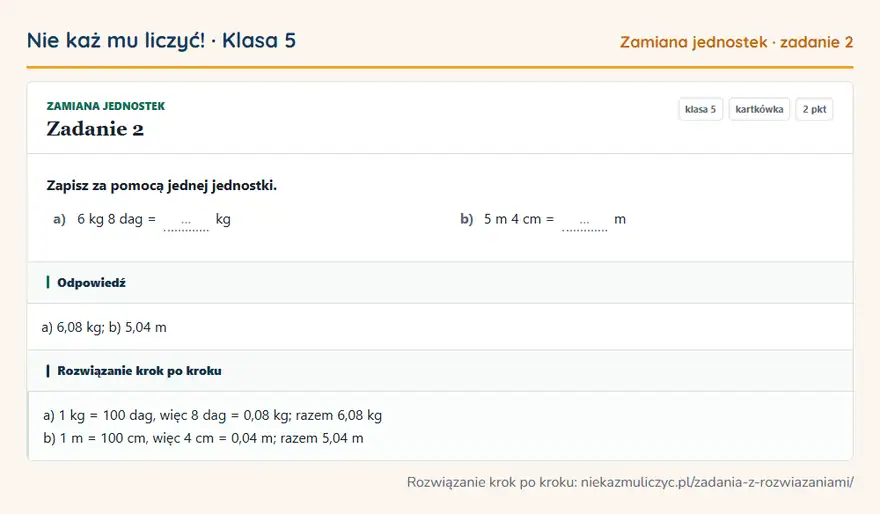Click the '6 kg 8 dag =' expression
Image resolution: width=880 pixels, height=514 pixels.
[x=116, y=219]
